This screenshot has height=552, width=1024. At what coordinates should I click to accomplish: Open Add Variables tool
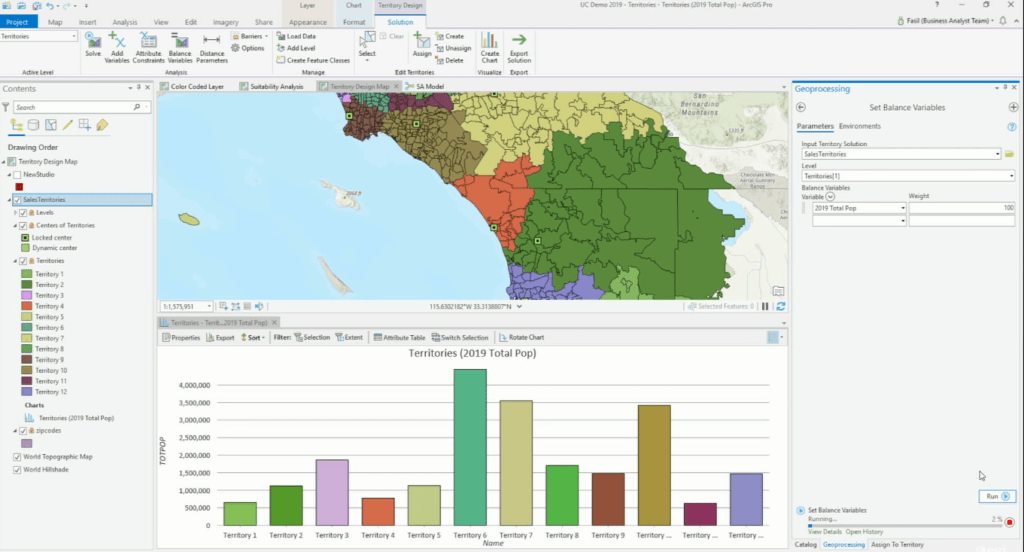[117, 48]
